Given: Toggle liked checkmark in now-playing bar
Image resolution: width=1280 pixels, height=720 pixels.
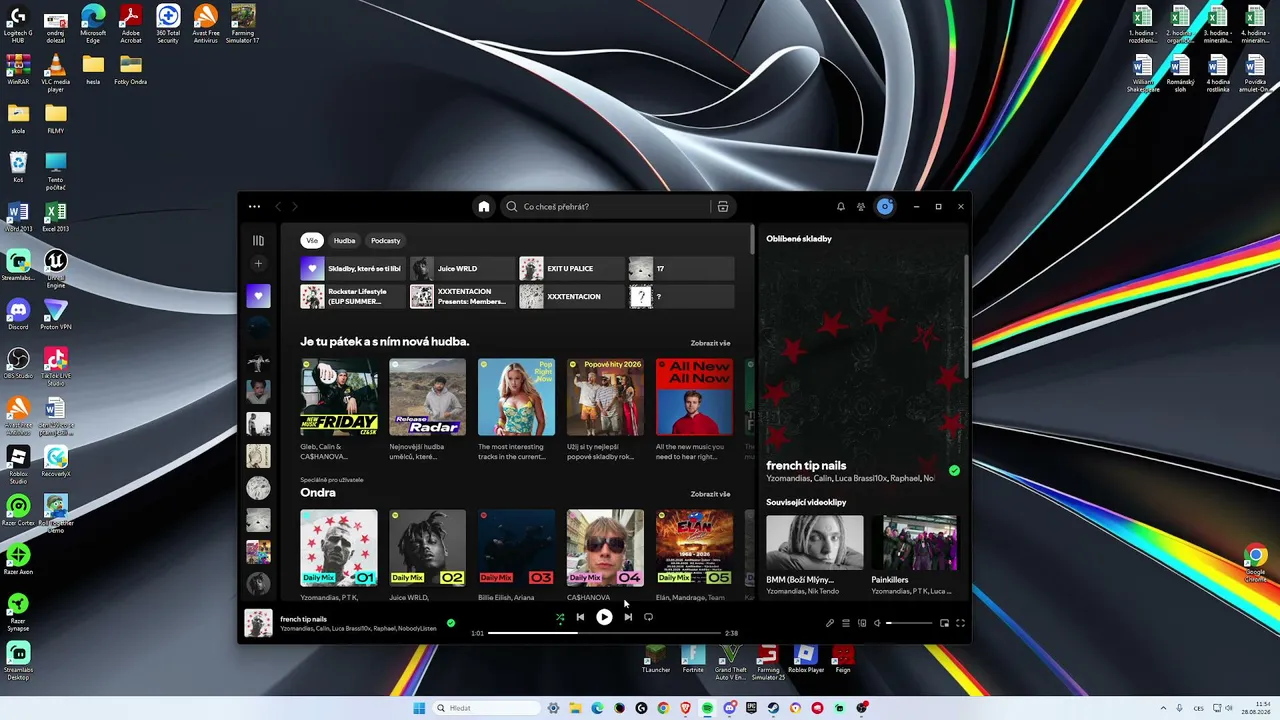Looking at the screenshot, I should 451,623.
